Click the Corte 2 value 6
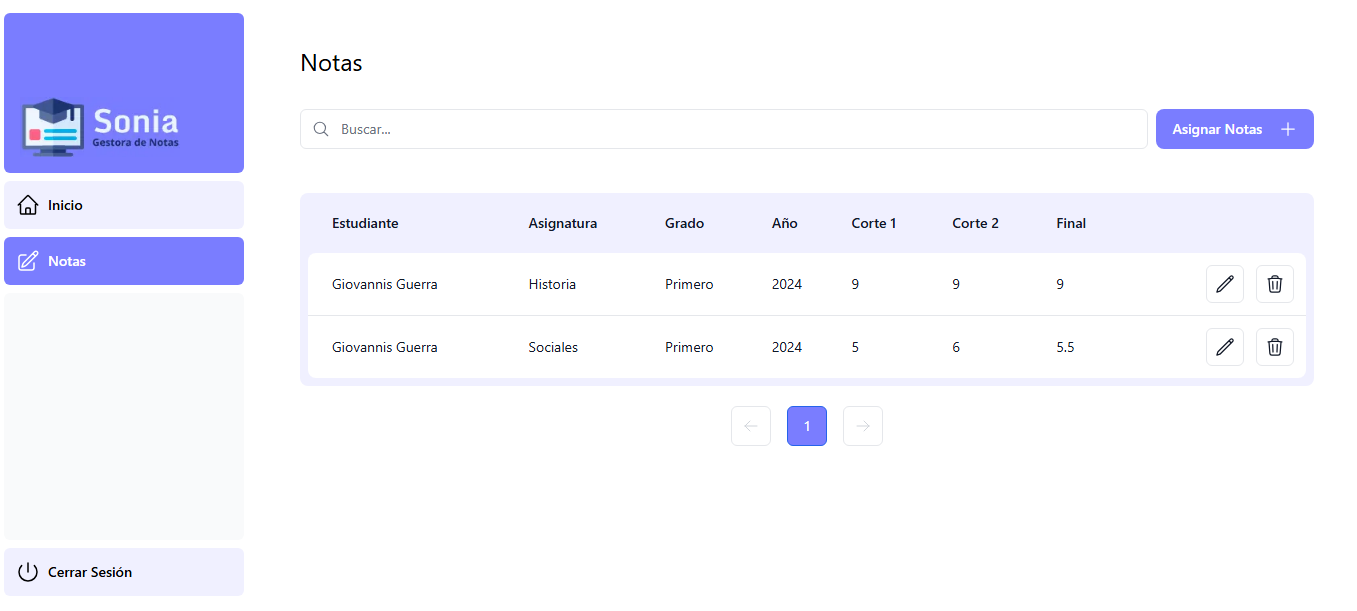 coord(956,347)
